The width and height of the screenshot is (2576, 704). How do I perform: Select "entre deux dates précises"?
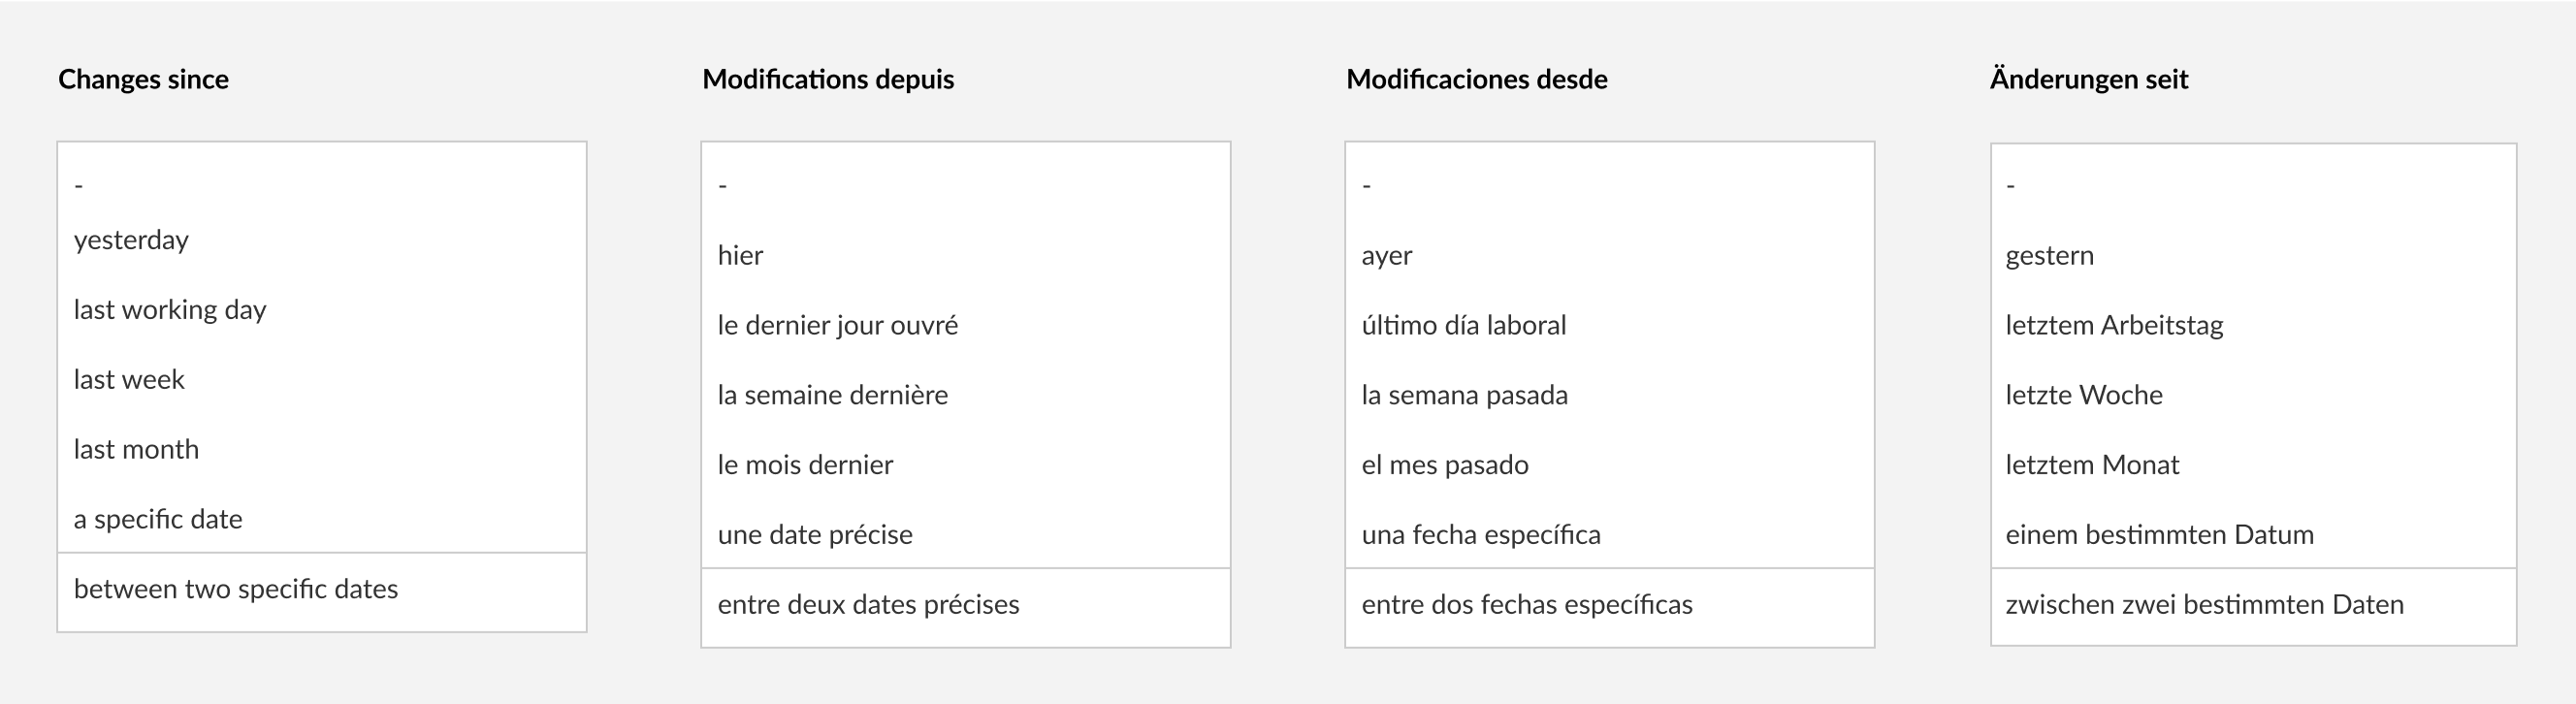click(x=868, y=604)
